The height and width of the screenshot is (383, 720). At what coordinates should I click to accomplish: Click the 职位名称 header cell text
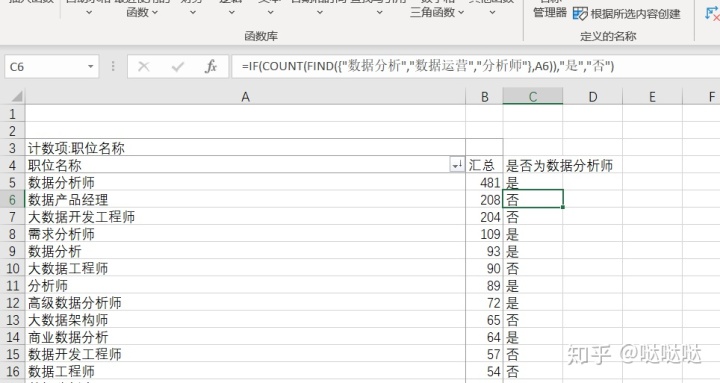point(55,165)
